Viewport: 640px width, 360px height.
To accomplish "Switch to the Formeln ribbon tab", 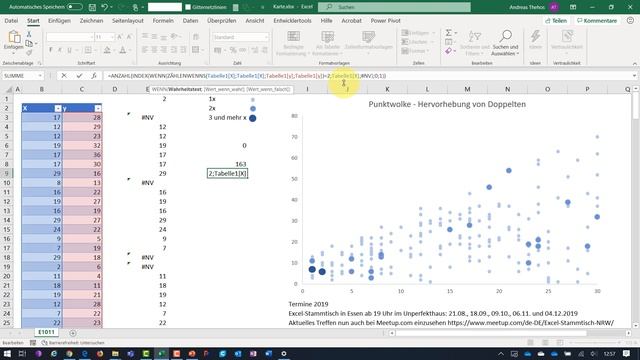I will [x=163, y=20].
